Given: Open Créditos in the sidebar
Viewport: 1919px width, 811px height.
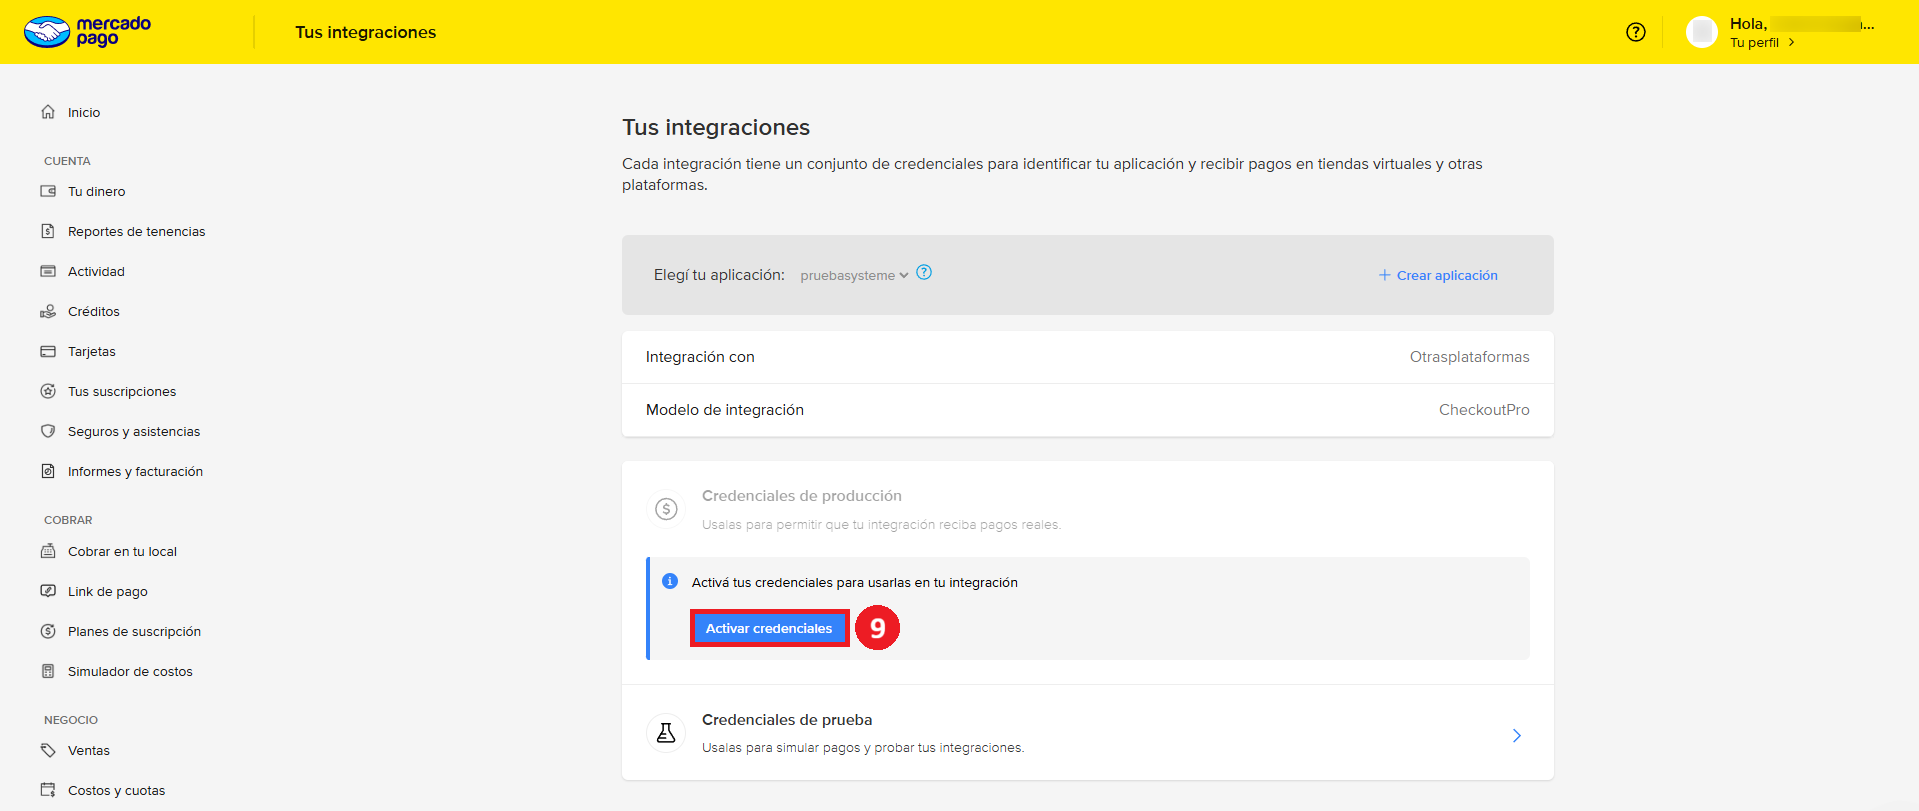Looking at the screenshot, I should pyautogui.click(x=94, y=311).
